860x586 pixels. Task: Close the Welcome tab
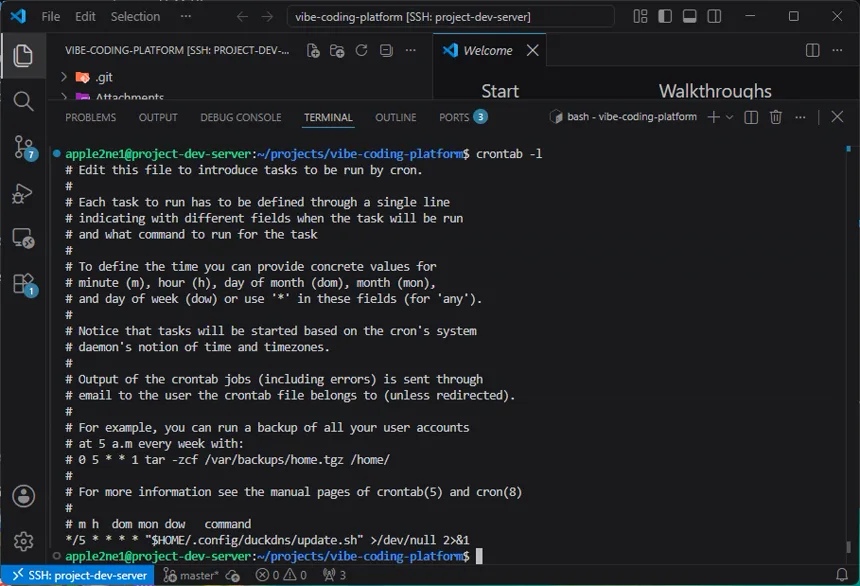[x=532, y=50]
